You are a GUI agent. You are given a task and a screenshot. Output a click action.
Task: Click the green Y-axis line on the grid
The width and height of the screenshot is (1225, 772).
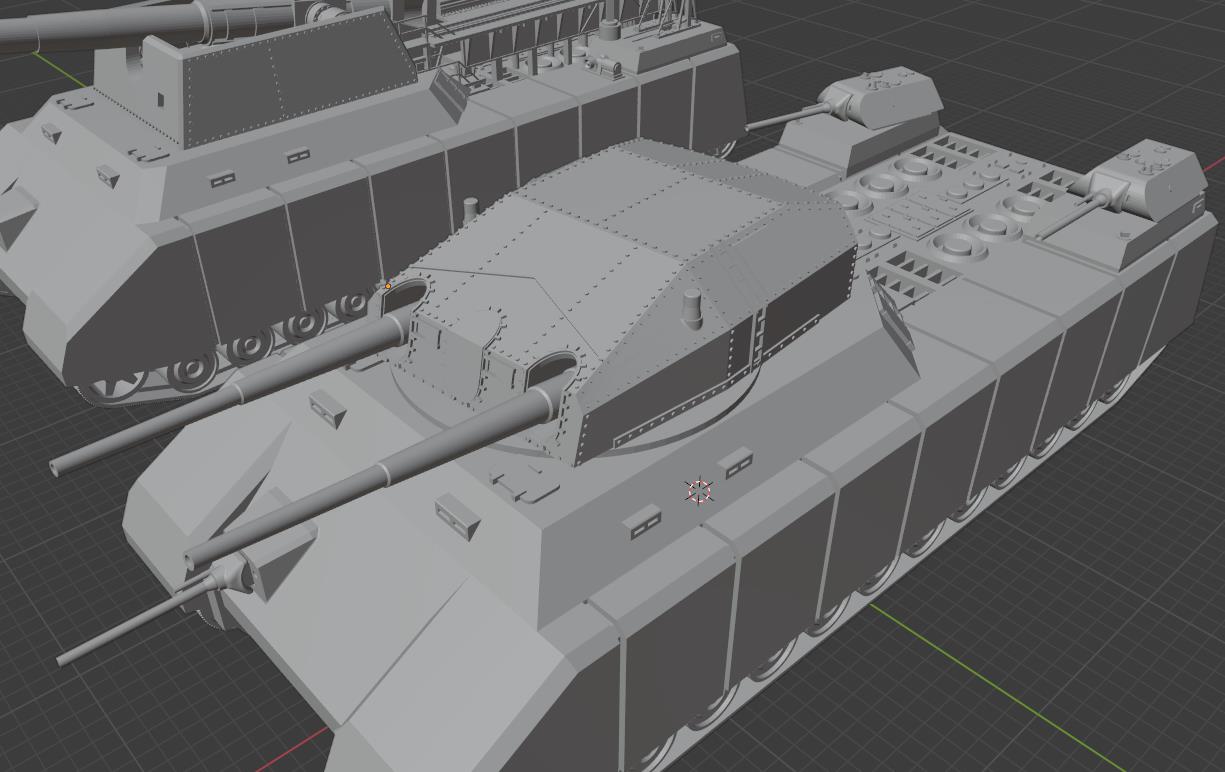1000,680
